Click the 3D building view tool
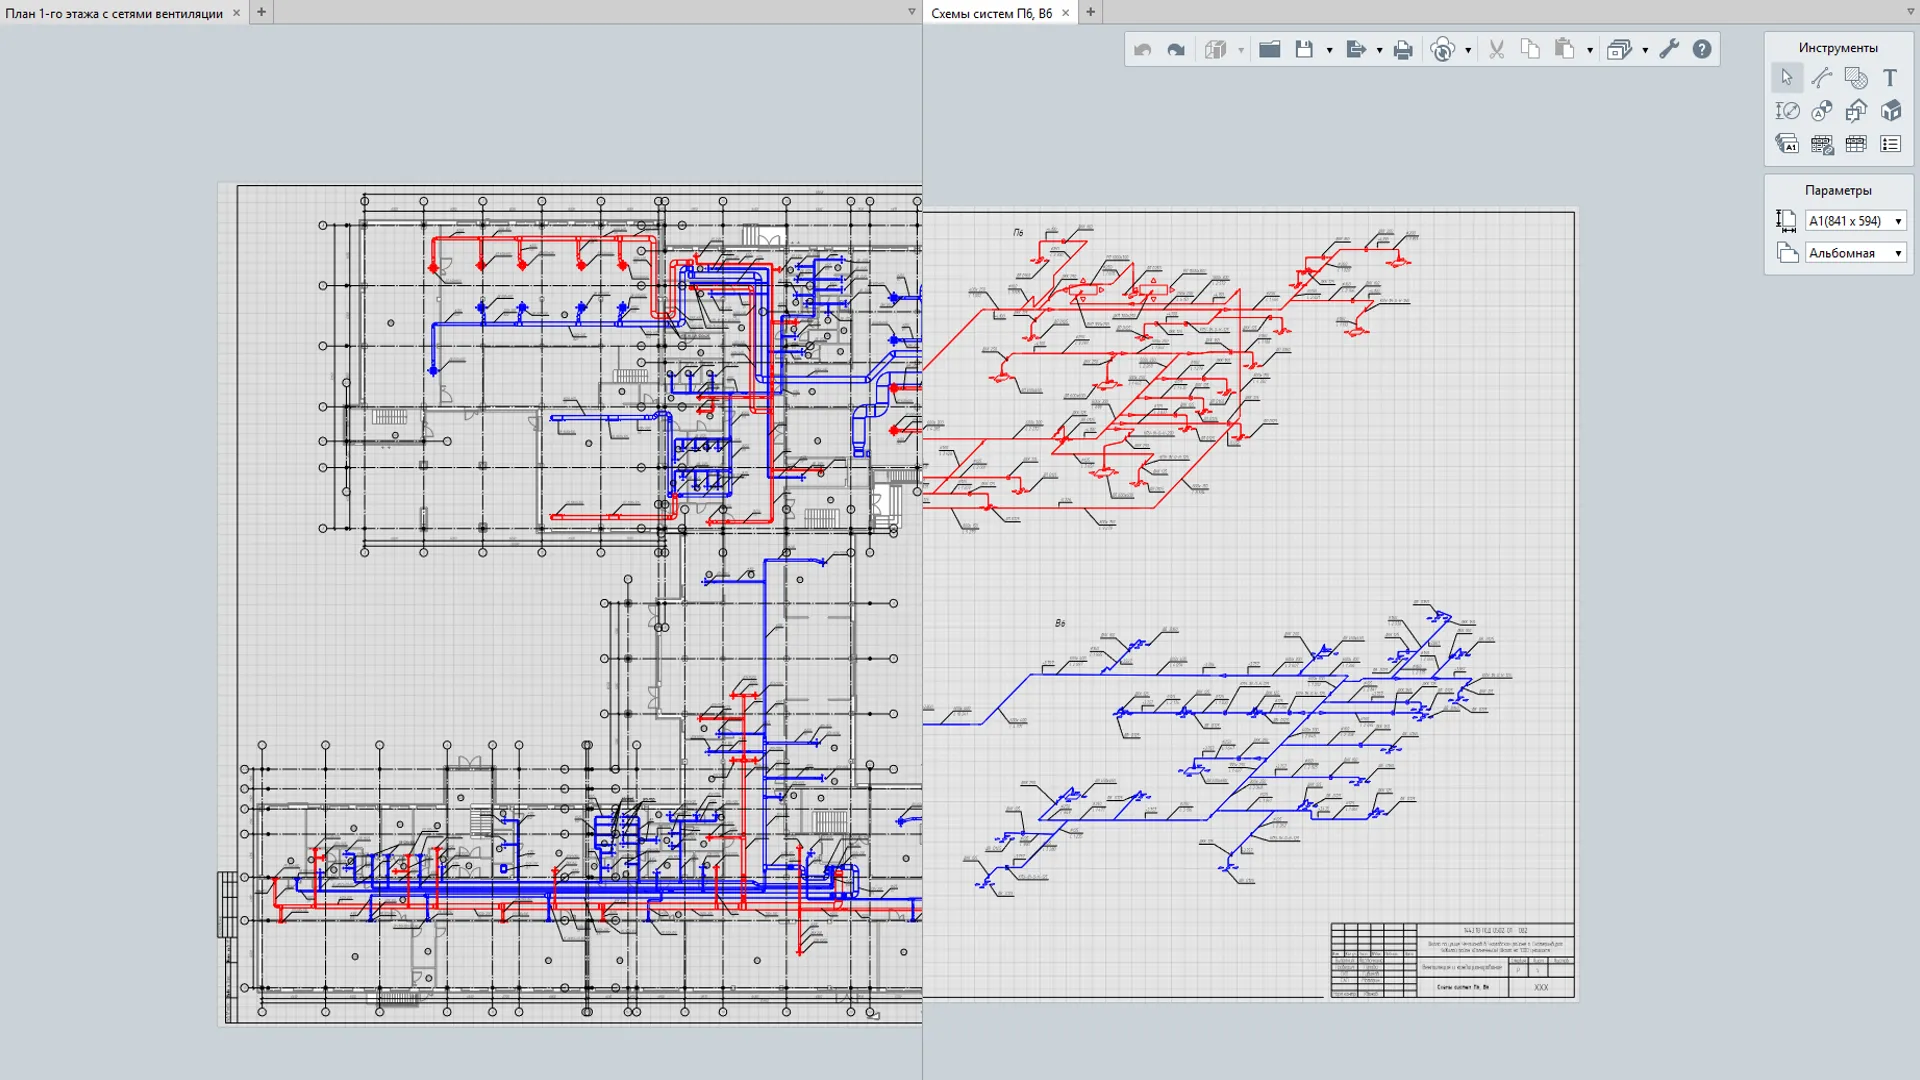 coord(1890,111)
